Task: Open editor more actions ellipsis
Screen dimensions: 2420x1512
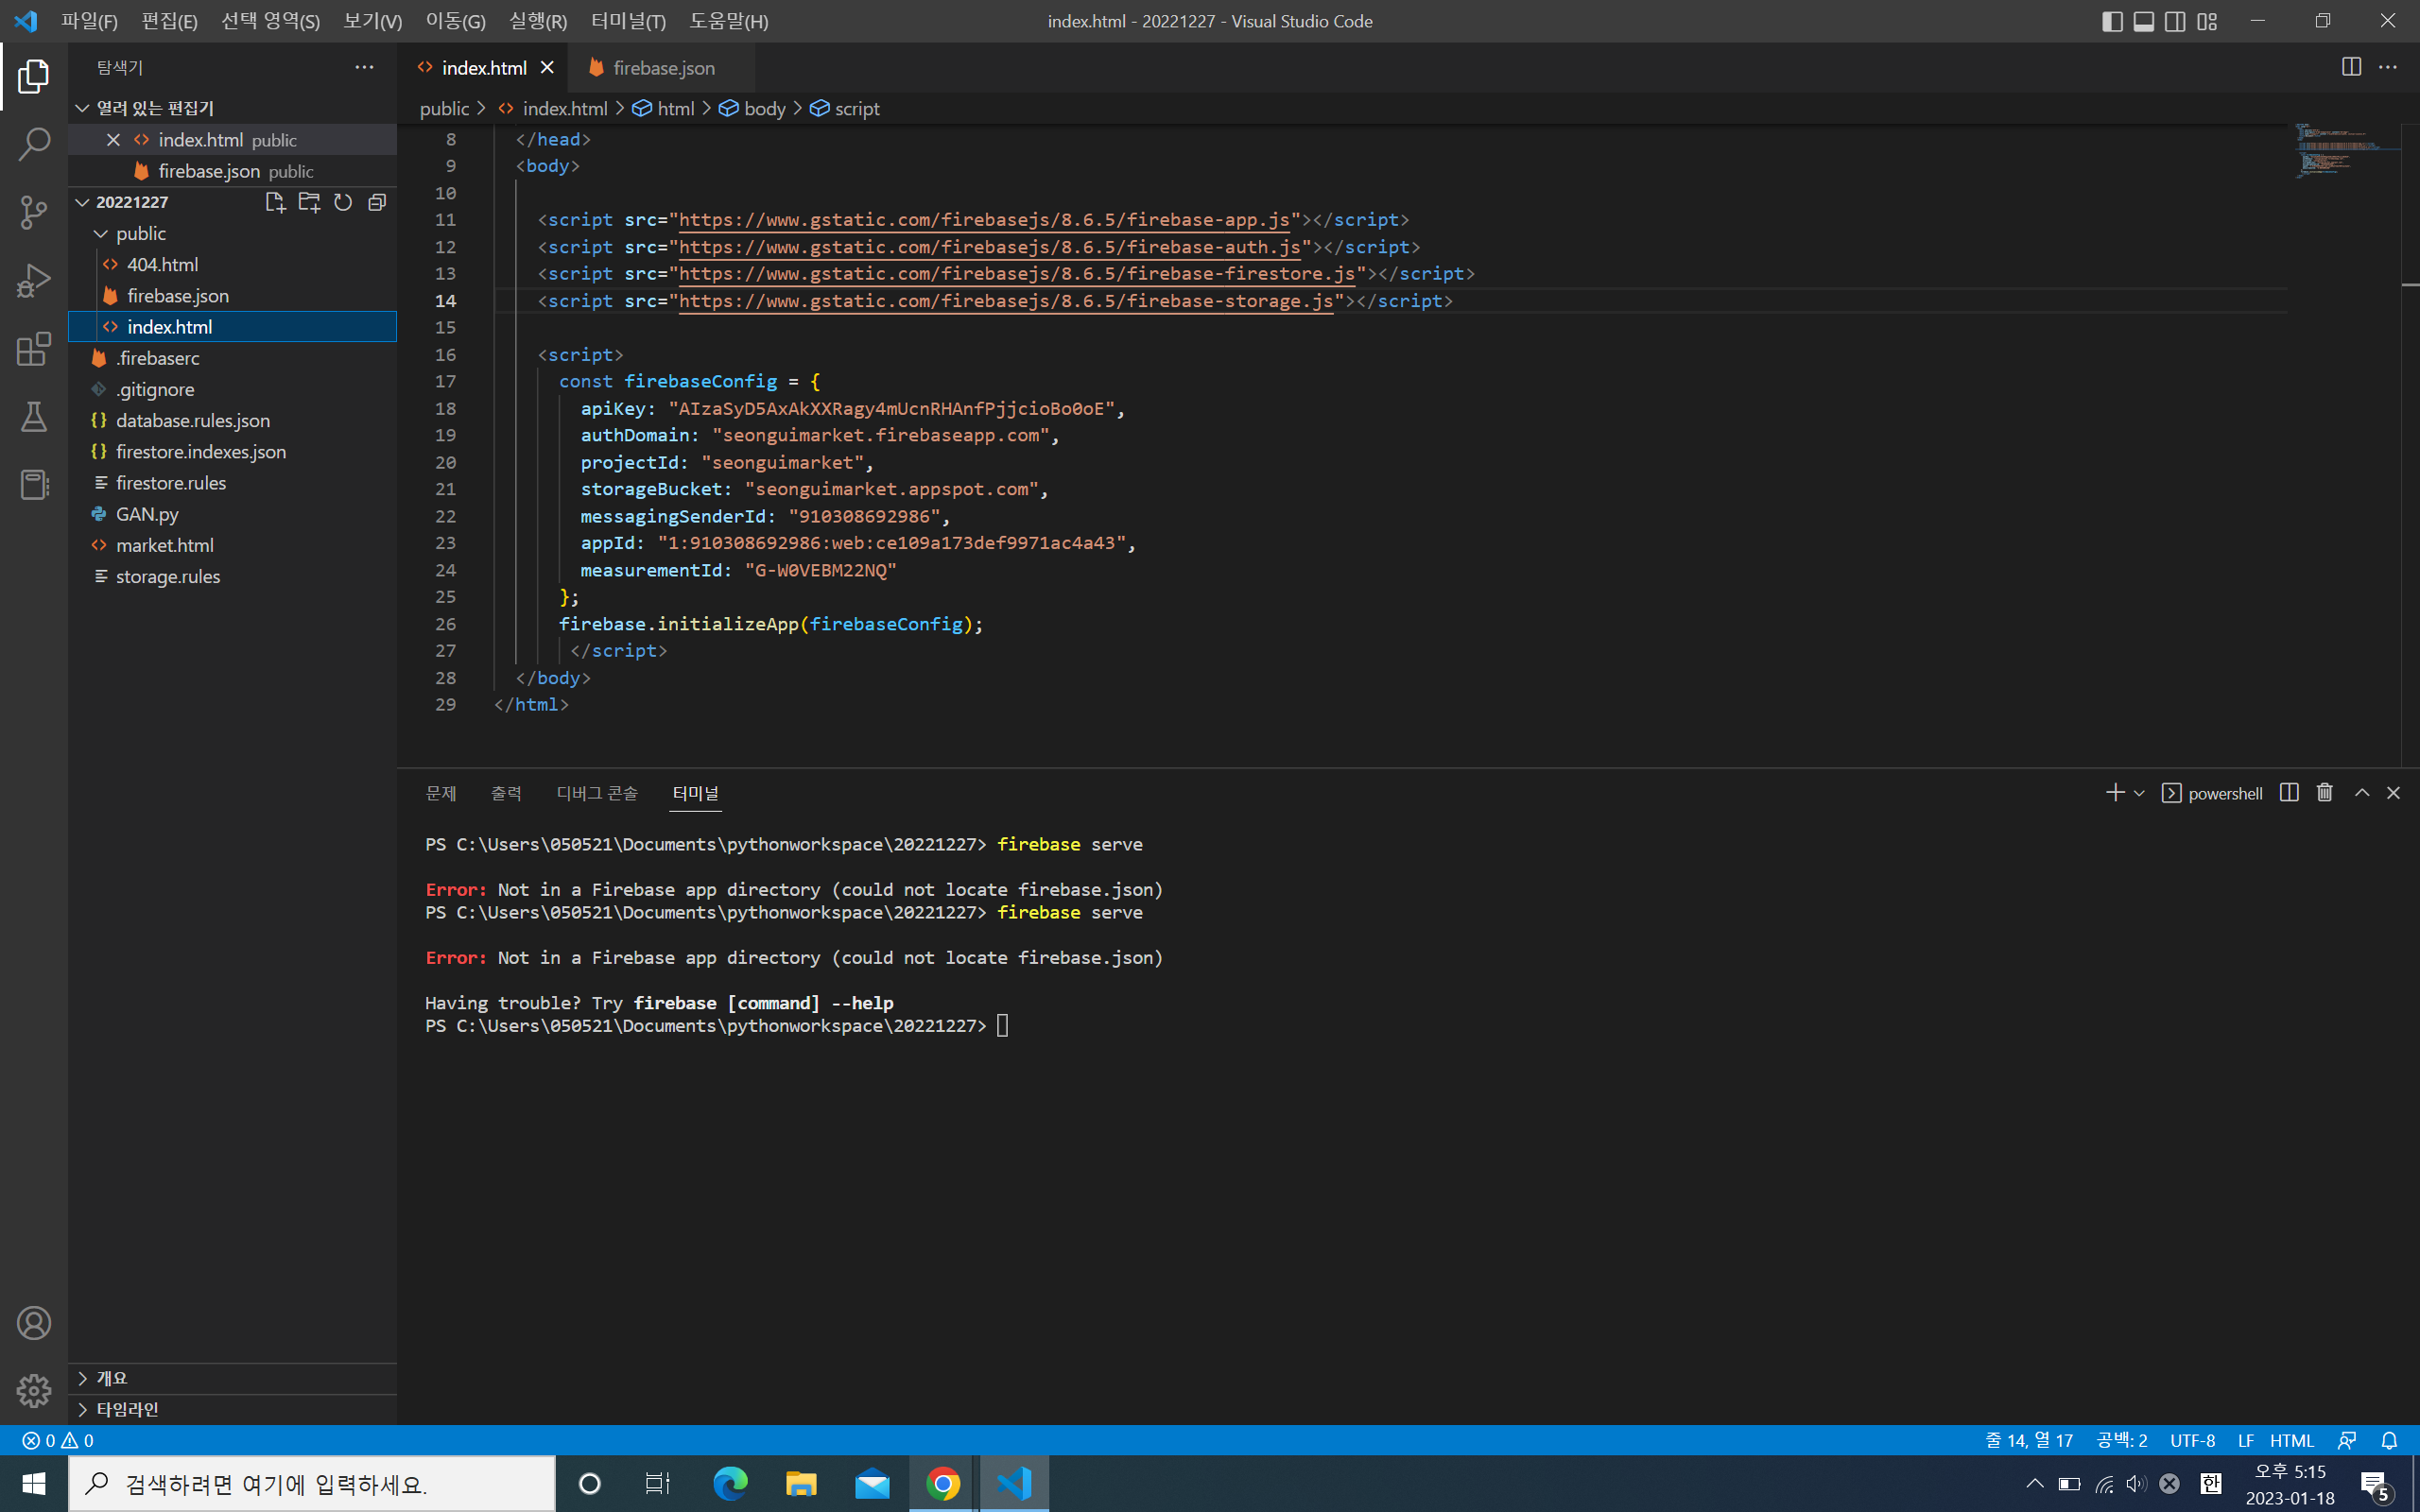Action: pyautogui.click(x=2388, y=67)
